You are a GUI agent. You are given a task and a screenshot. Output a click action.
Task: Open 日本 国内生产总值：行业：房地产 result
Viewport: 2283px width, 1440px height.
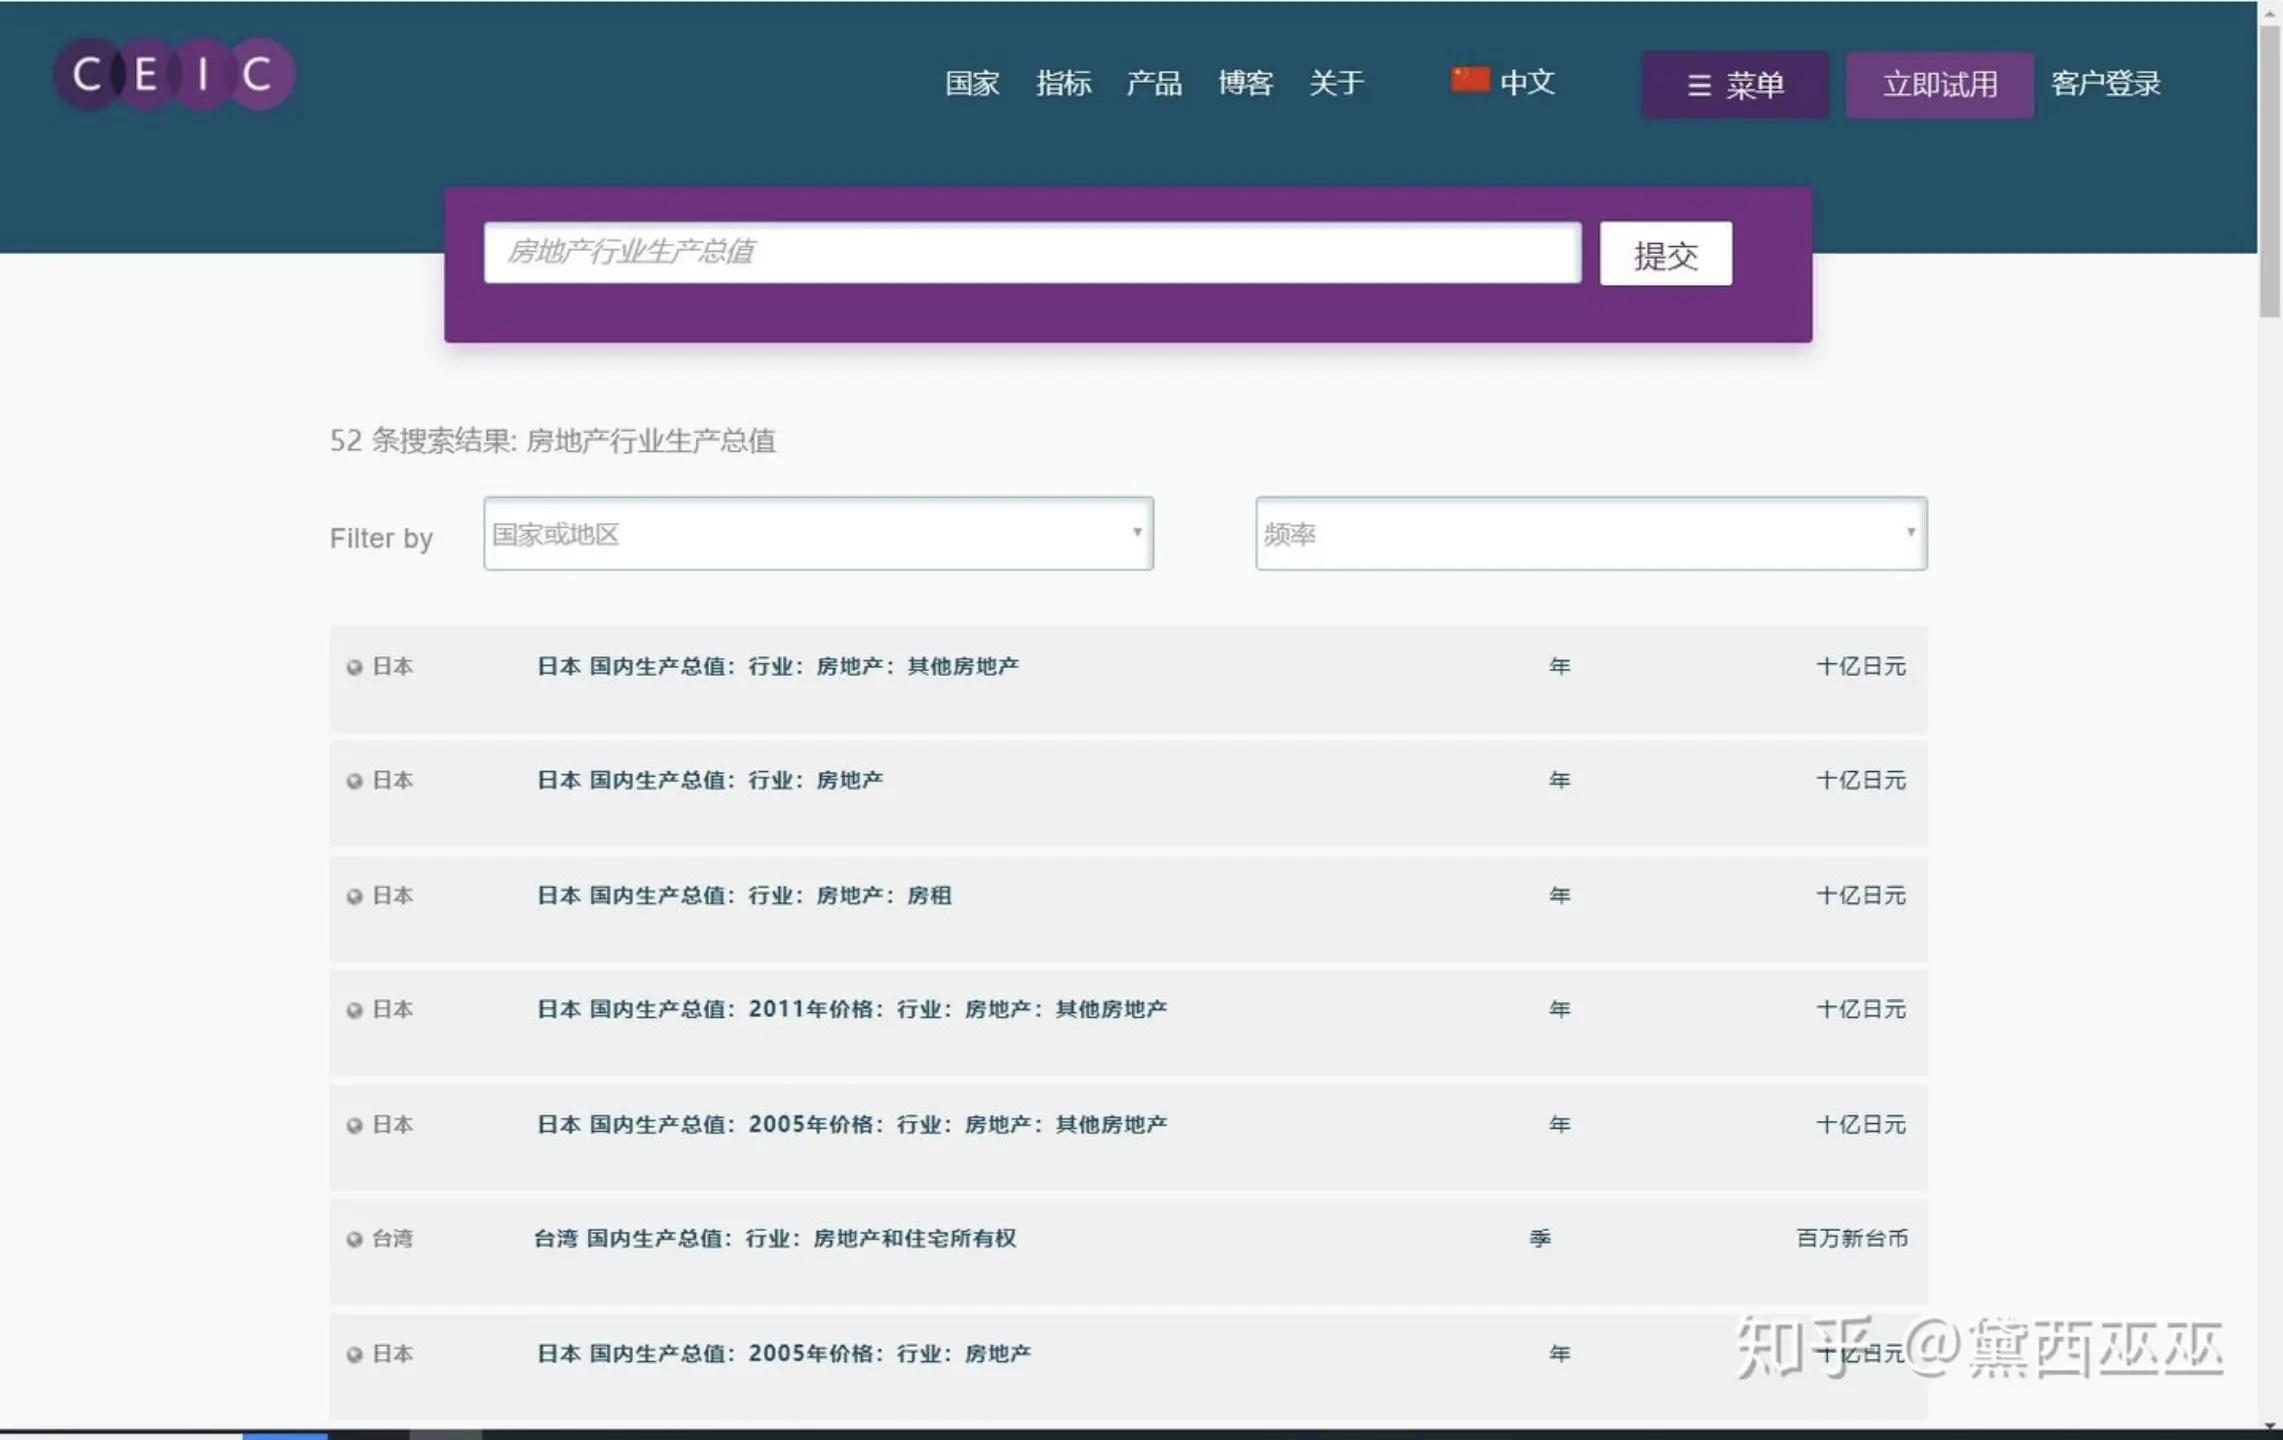click(710, 780)
